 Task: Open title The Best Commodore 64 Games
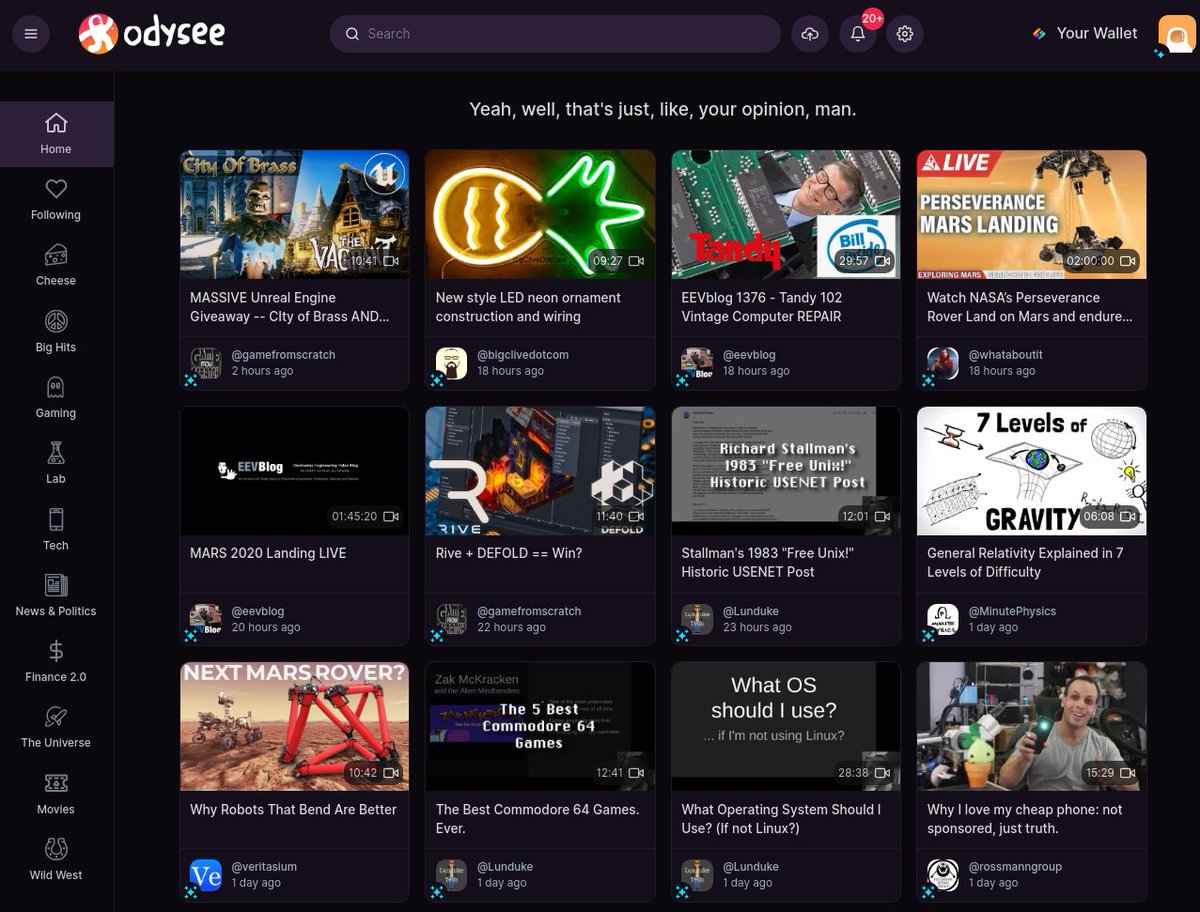(x=538, y=818)
